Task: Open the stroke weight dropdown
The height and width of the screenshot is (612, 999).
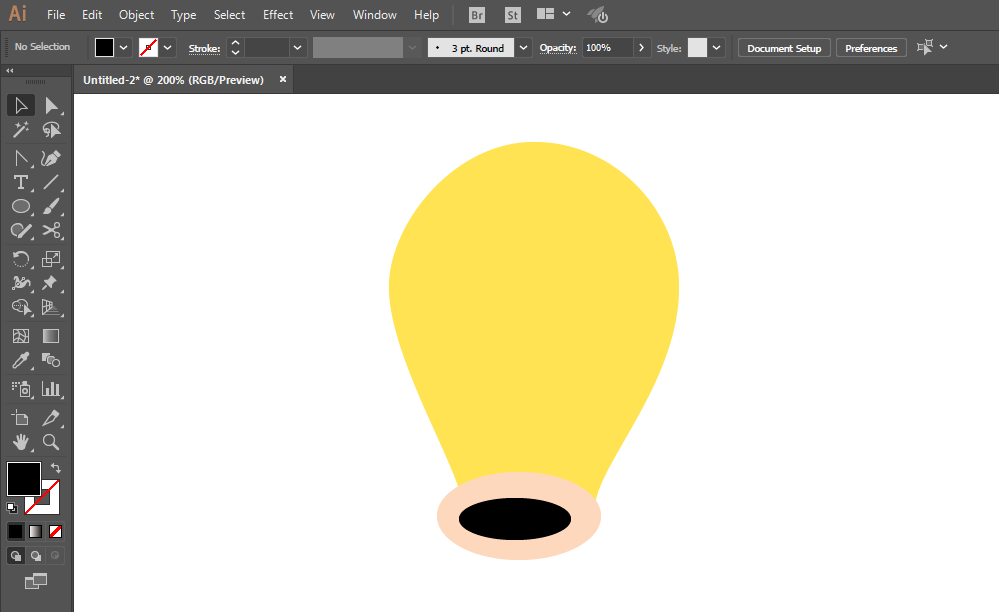Action: tap(297, 48)
